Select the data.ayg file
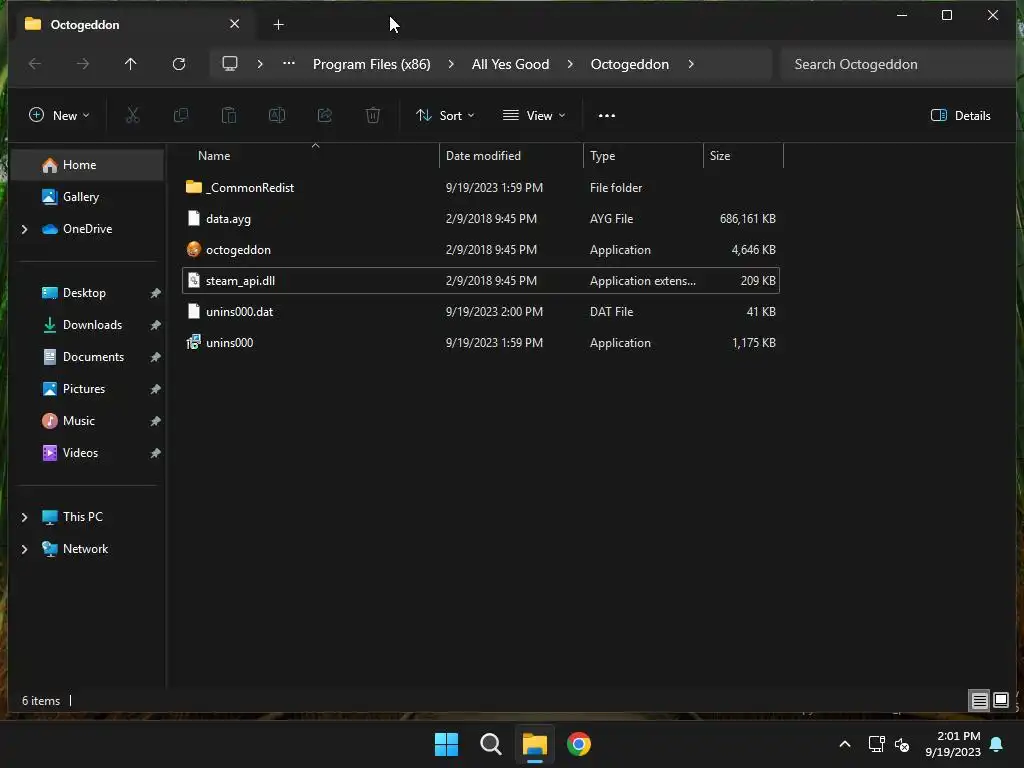This screenshot has width=1024, height=768. coord(481,219)
